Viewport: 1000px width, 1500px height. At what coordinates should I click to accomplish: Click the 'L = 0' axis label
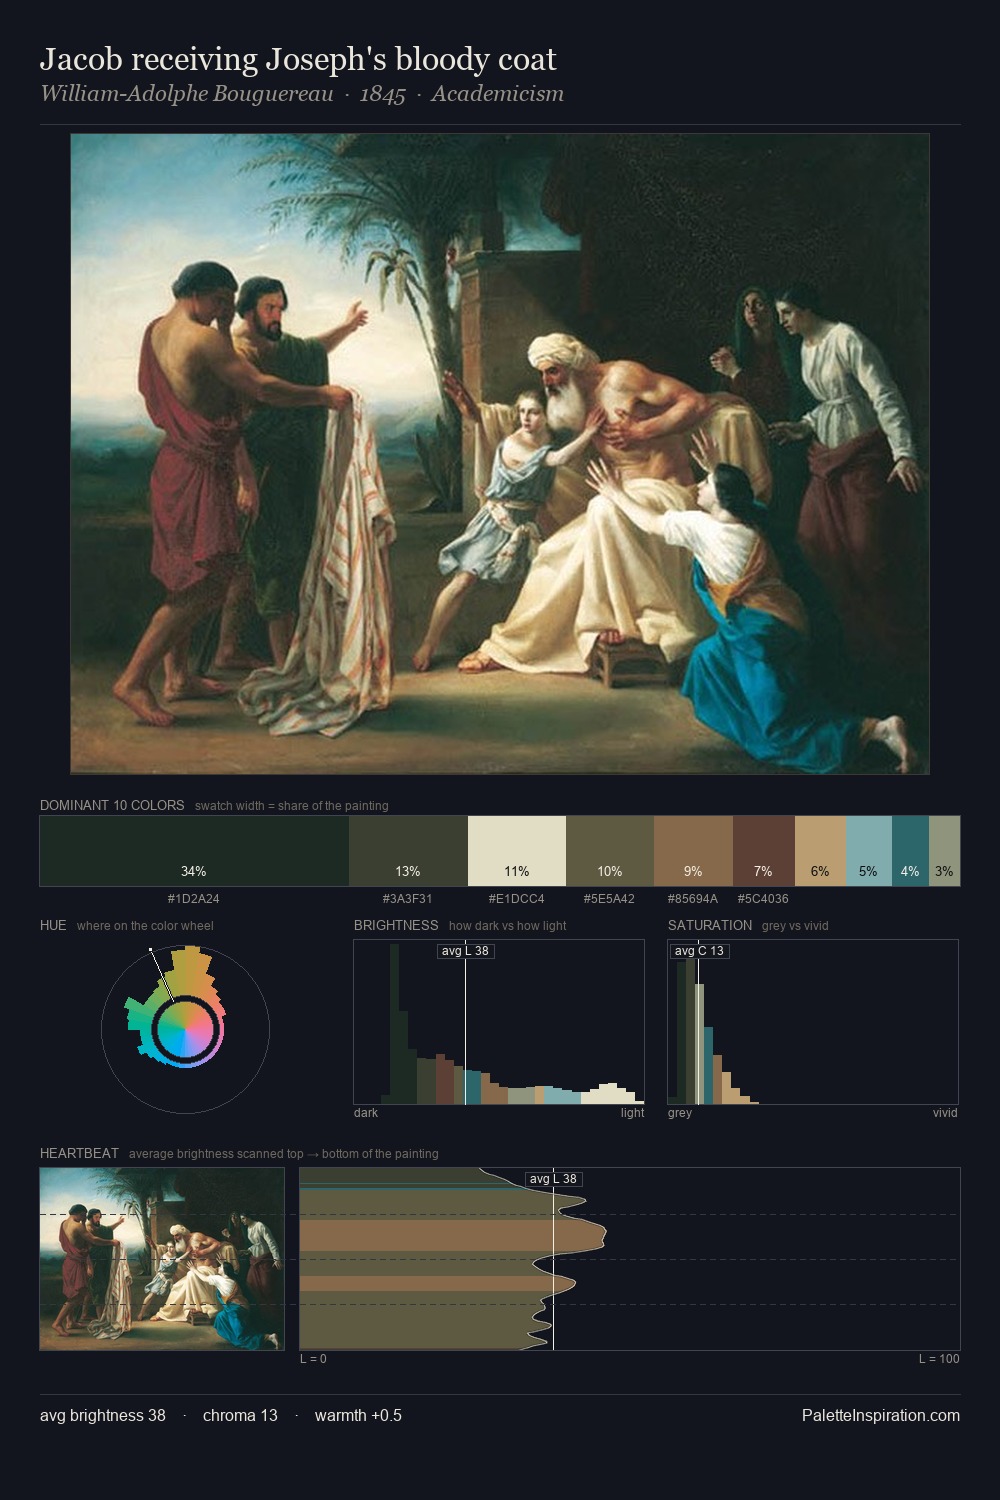[x=313, y=1359]
